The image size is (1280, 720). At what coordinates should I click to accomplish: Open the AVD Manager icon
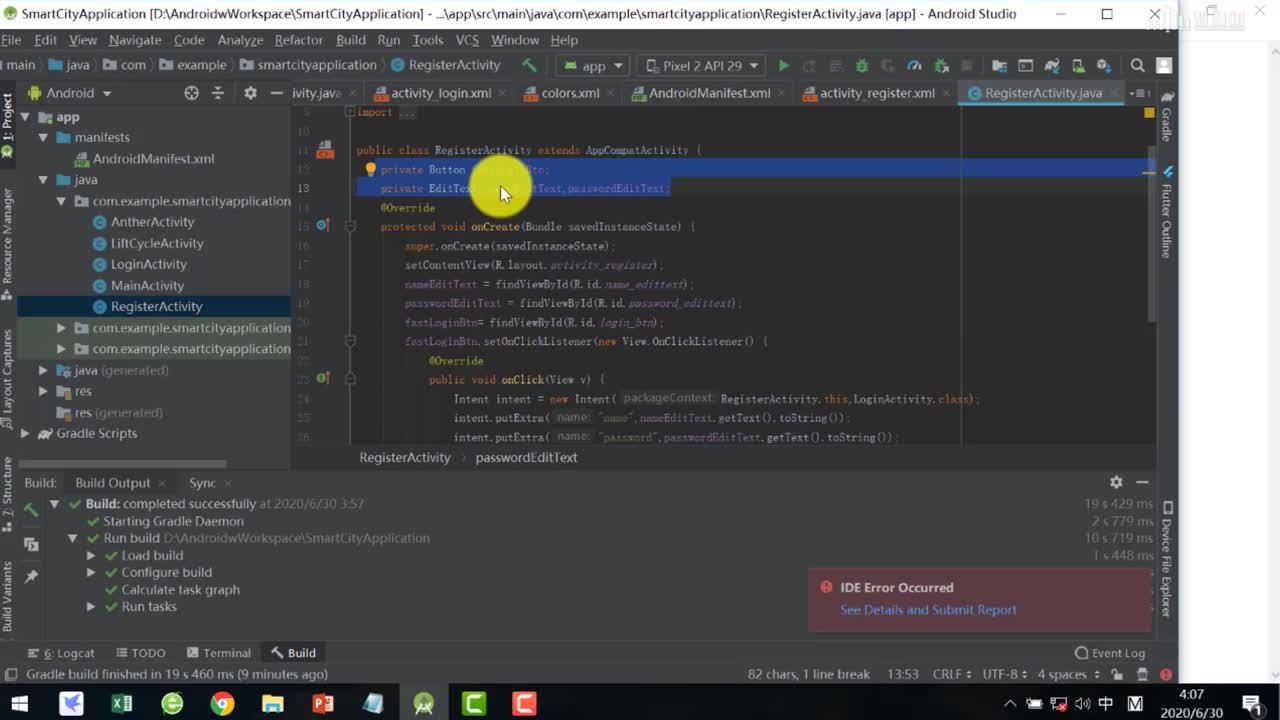[1078, 66]
